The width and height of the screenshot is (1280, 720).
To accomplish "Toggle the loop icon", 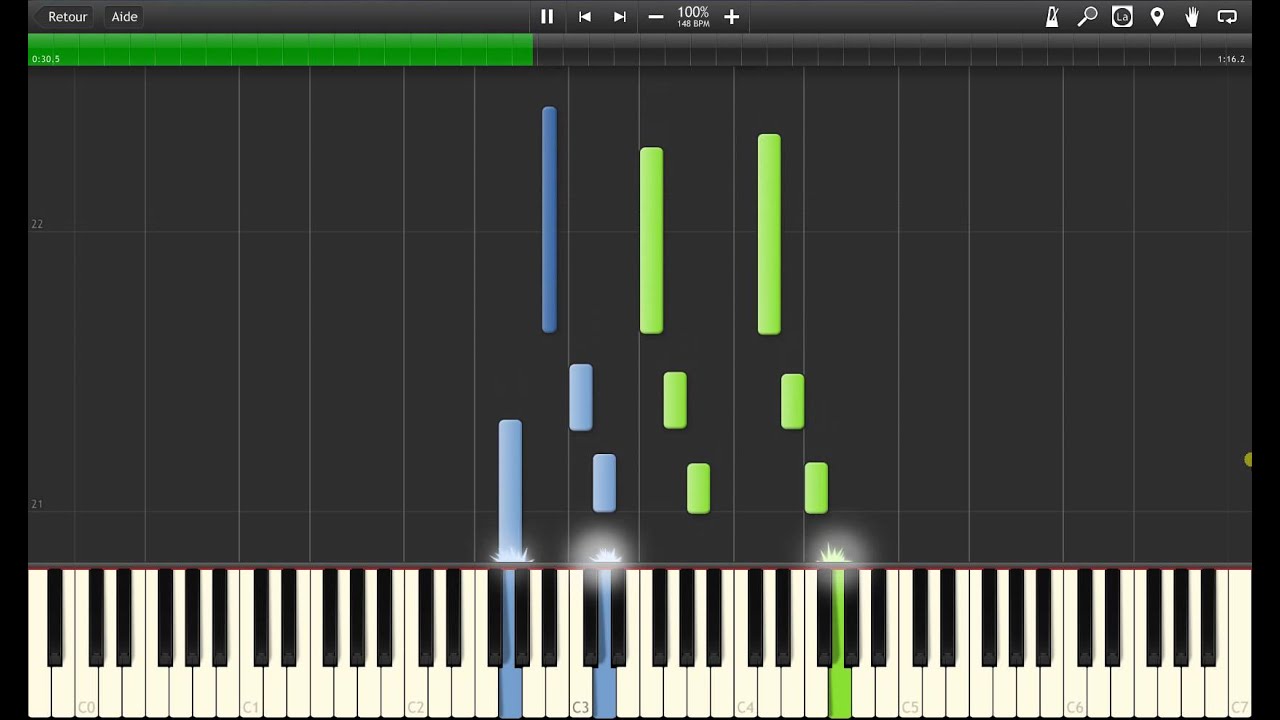I will [1227, 16].
